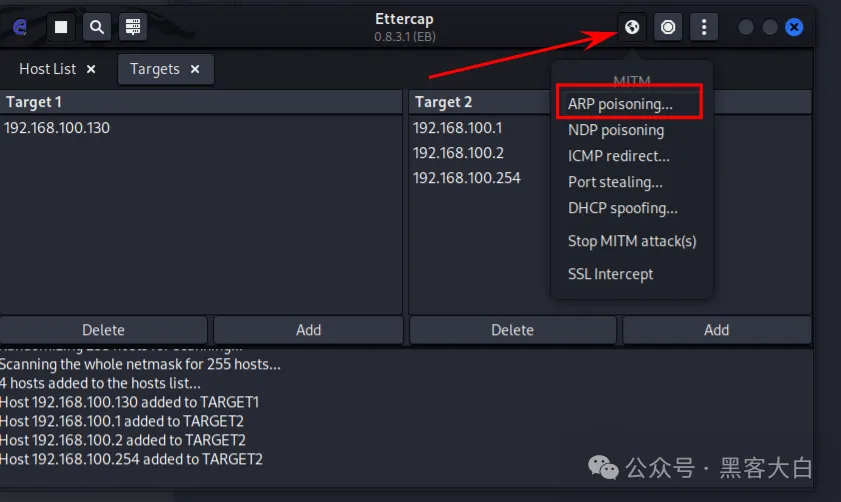
Task: Select 192.168.100.2 in Target 2
Action: click(x=459, y=153)
